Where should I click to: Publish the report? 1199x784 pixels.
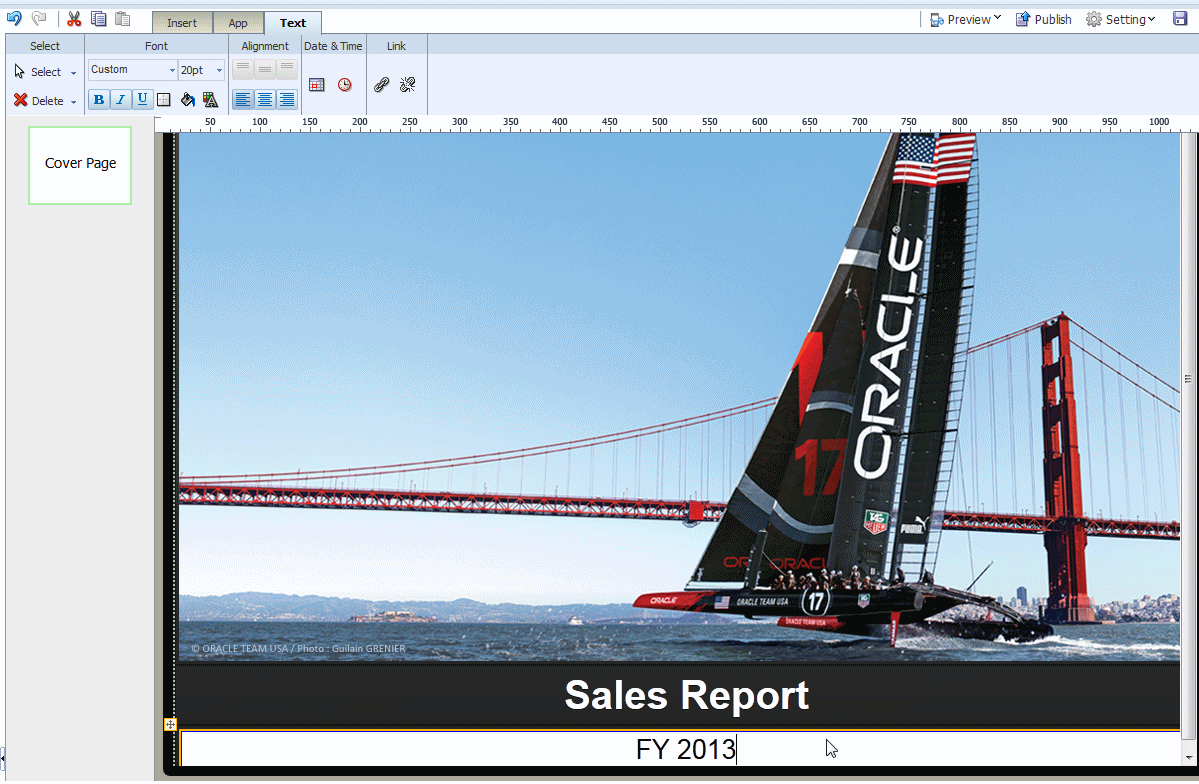click(1044, 19)
